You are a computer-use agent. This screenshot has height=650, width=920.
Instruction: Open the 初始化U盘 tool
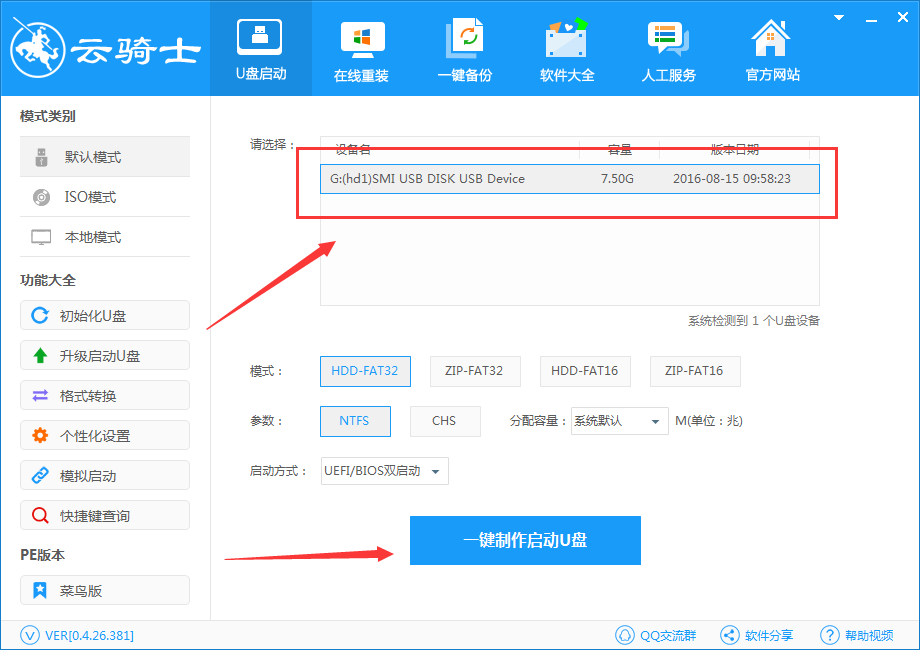click(x=104, y=315)
